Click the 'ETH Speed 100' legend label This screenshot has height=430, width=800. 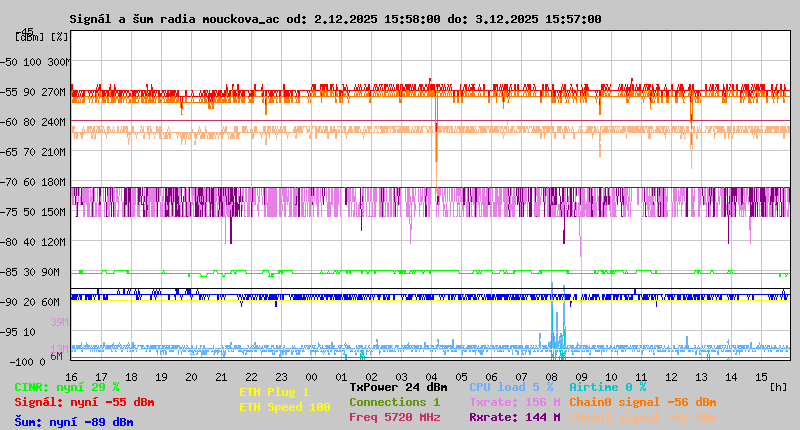click(x=285, y=407)
